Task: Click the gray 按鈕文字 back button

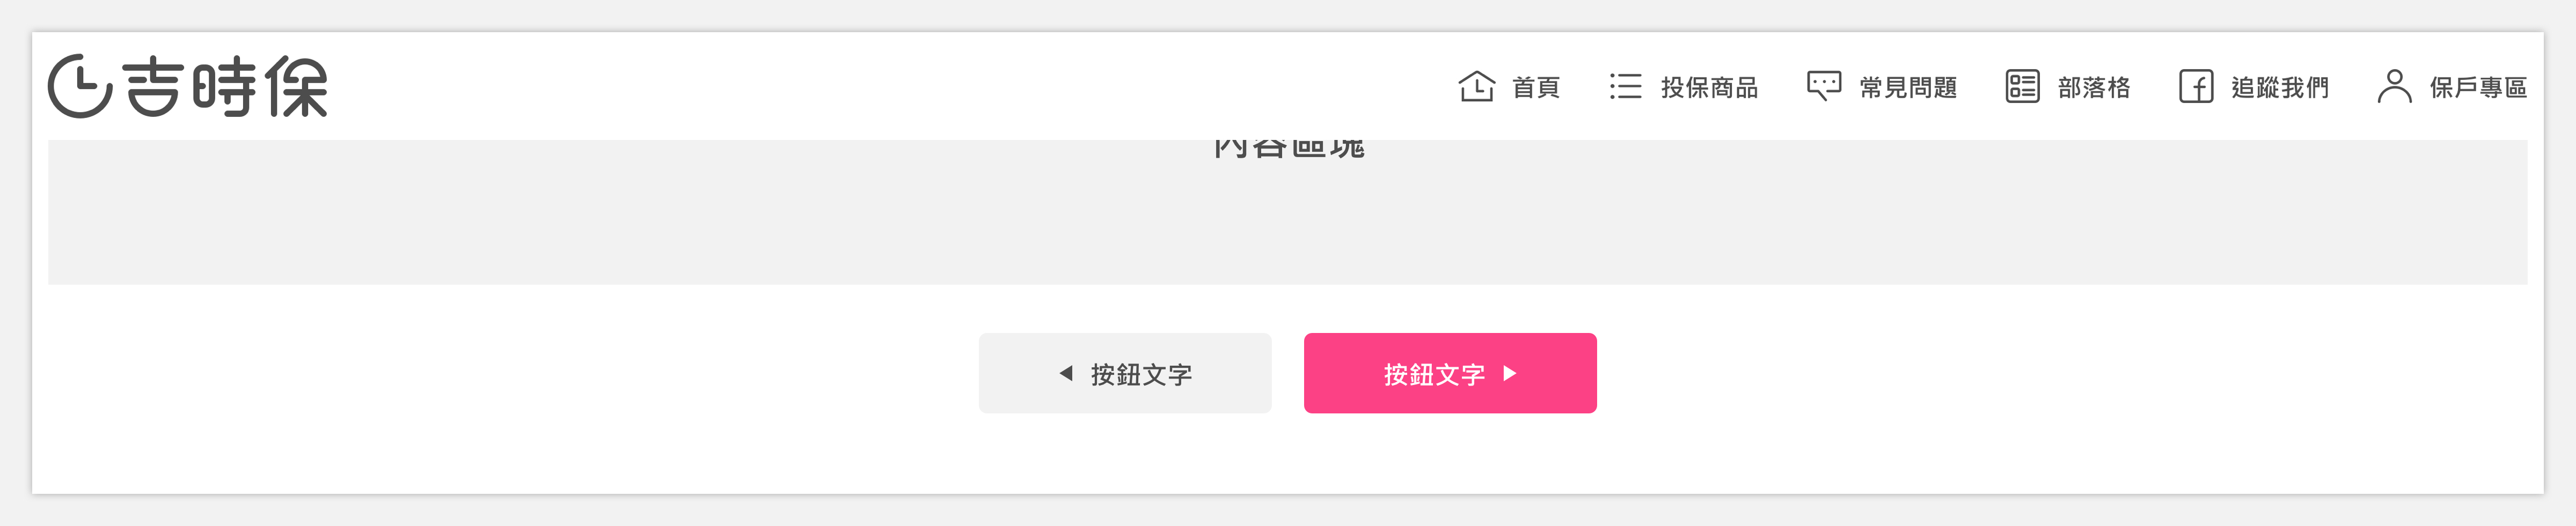Action: 1125,373
